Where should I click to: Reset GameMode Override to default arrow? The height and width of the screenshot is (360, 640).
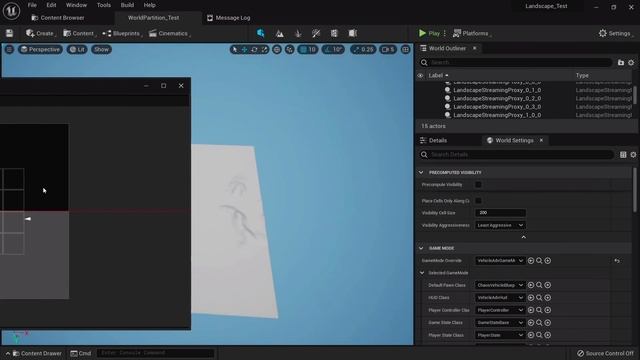point(617,261)
